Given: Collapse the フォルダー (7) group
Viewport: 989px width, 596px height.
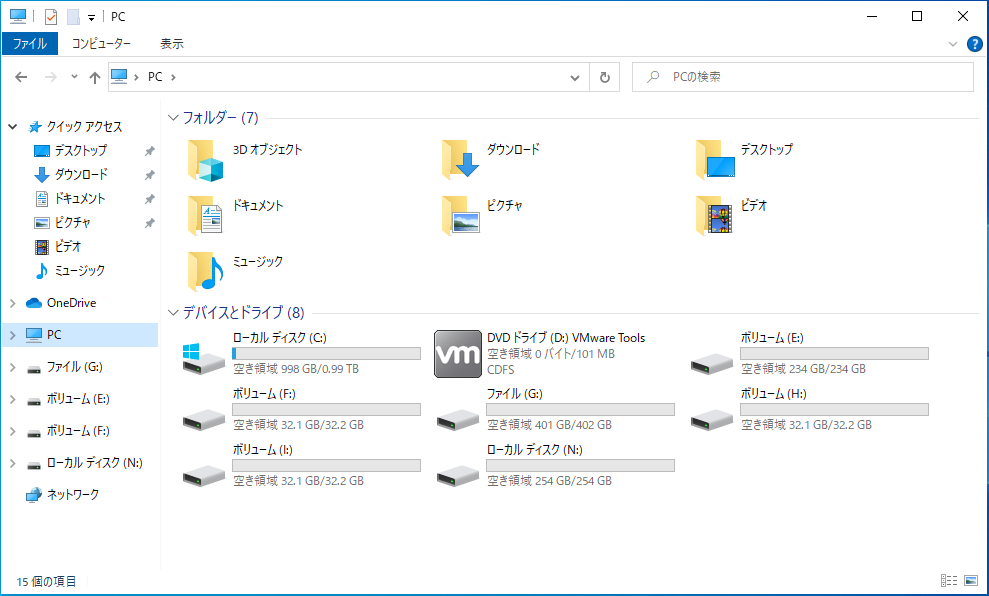Looking at the screenshot, I should tap(173, 117).
